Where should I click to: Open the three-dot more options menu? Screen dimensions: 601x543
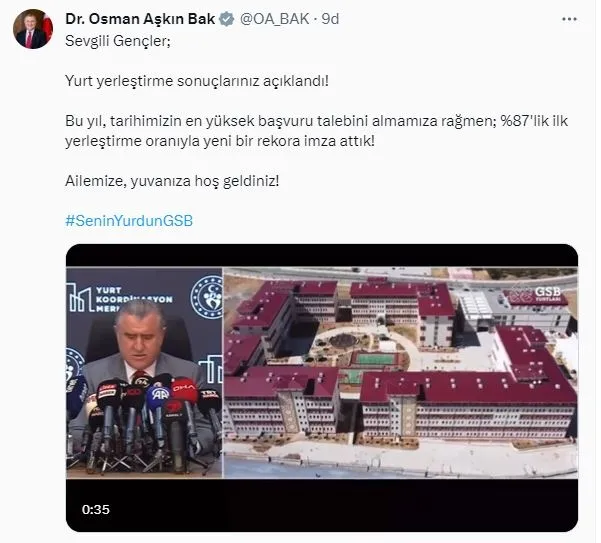tap(569, 19)
